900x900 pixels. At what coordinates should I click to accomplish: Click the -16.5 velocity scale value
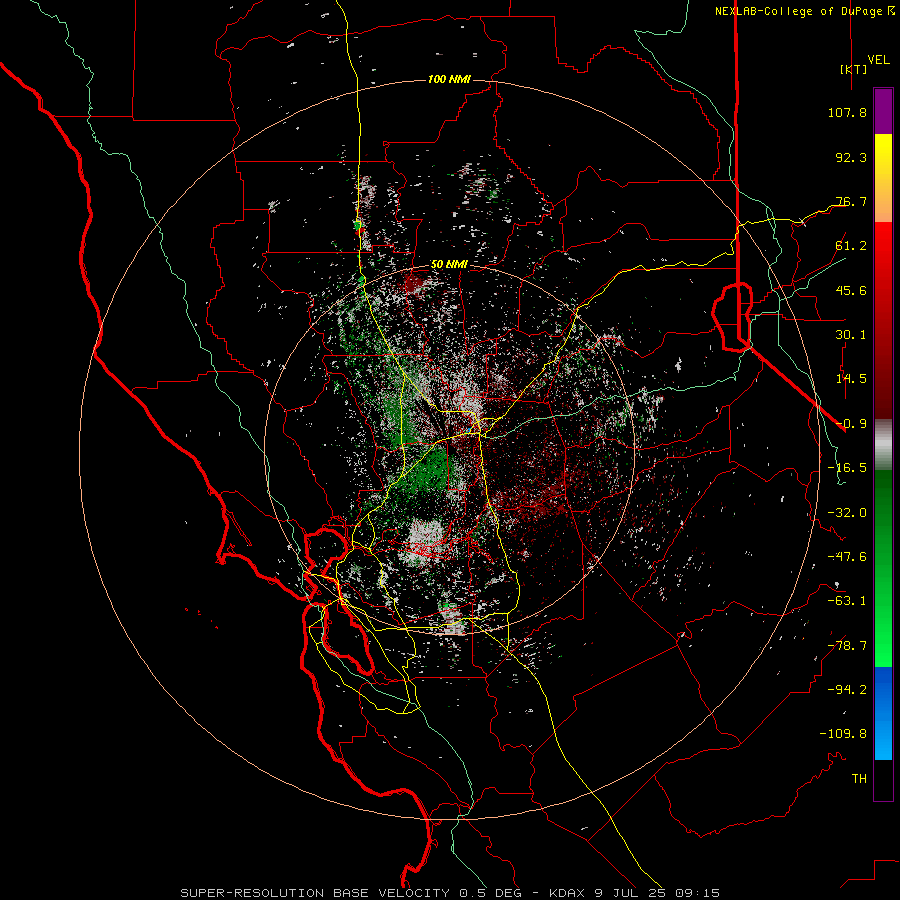click(x=847, y=468)
